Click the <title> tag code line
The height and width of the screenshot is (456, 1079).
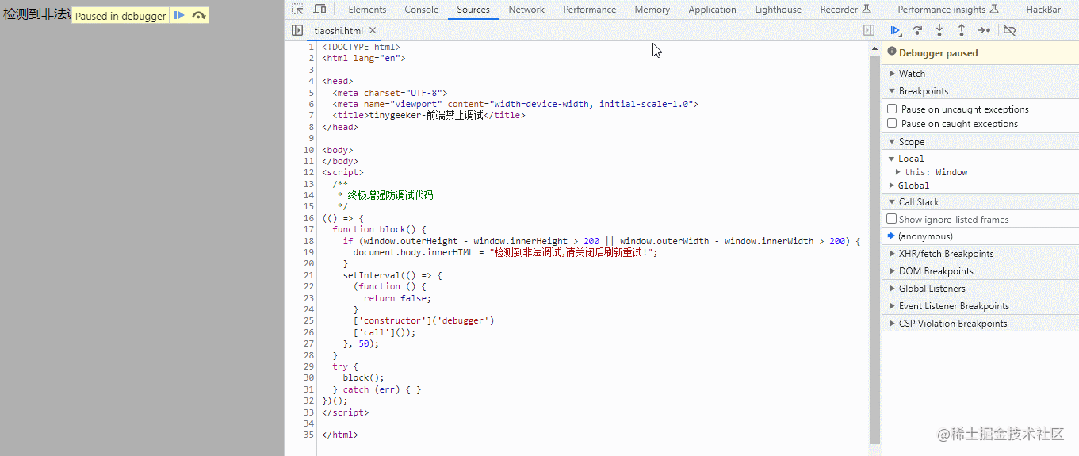click(x=429, y=116)
